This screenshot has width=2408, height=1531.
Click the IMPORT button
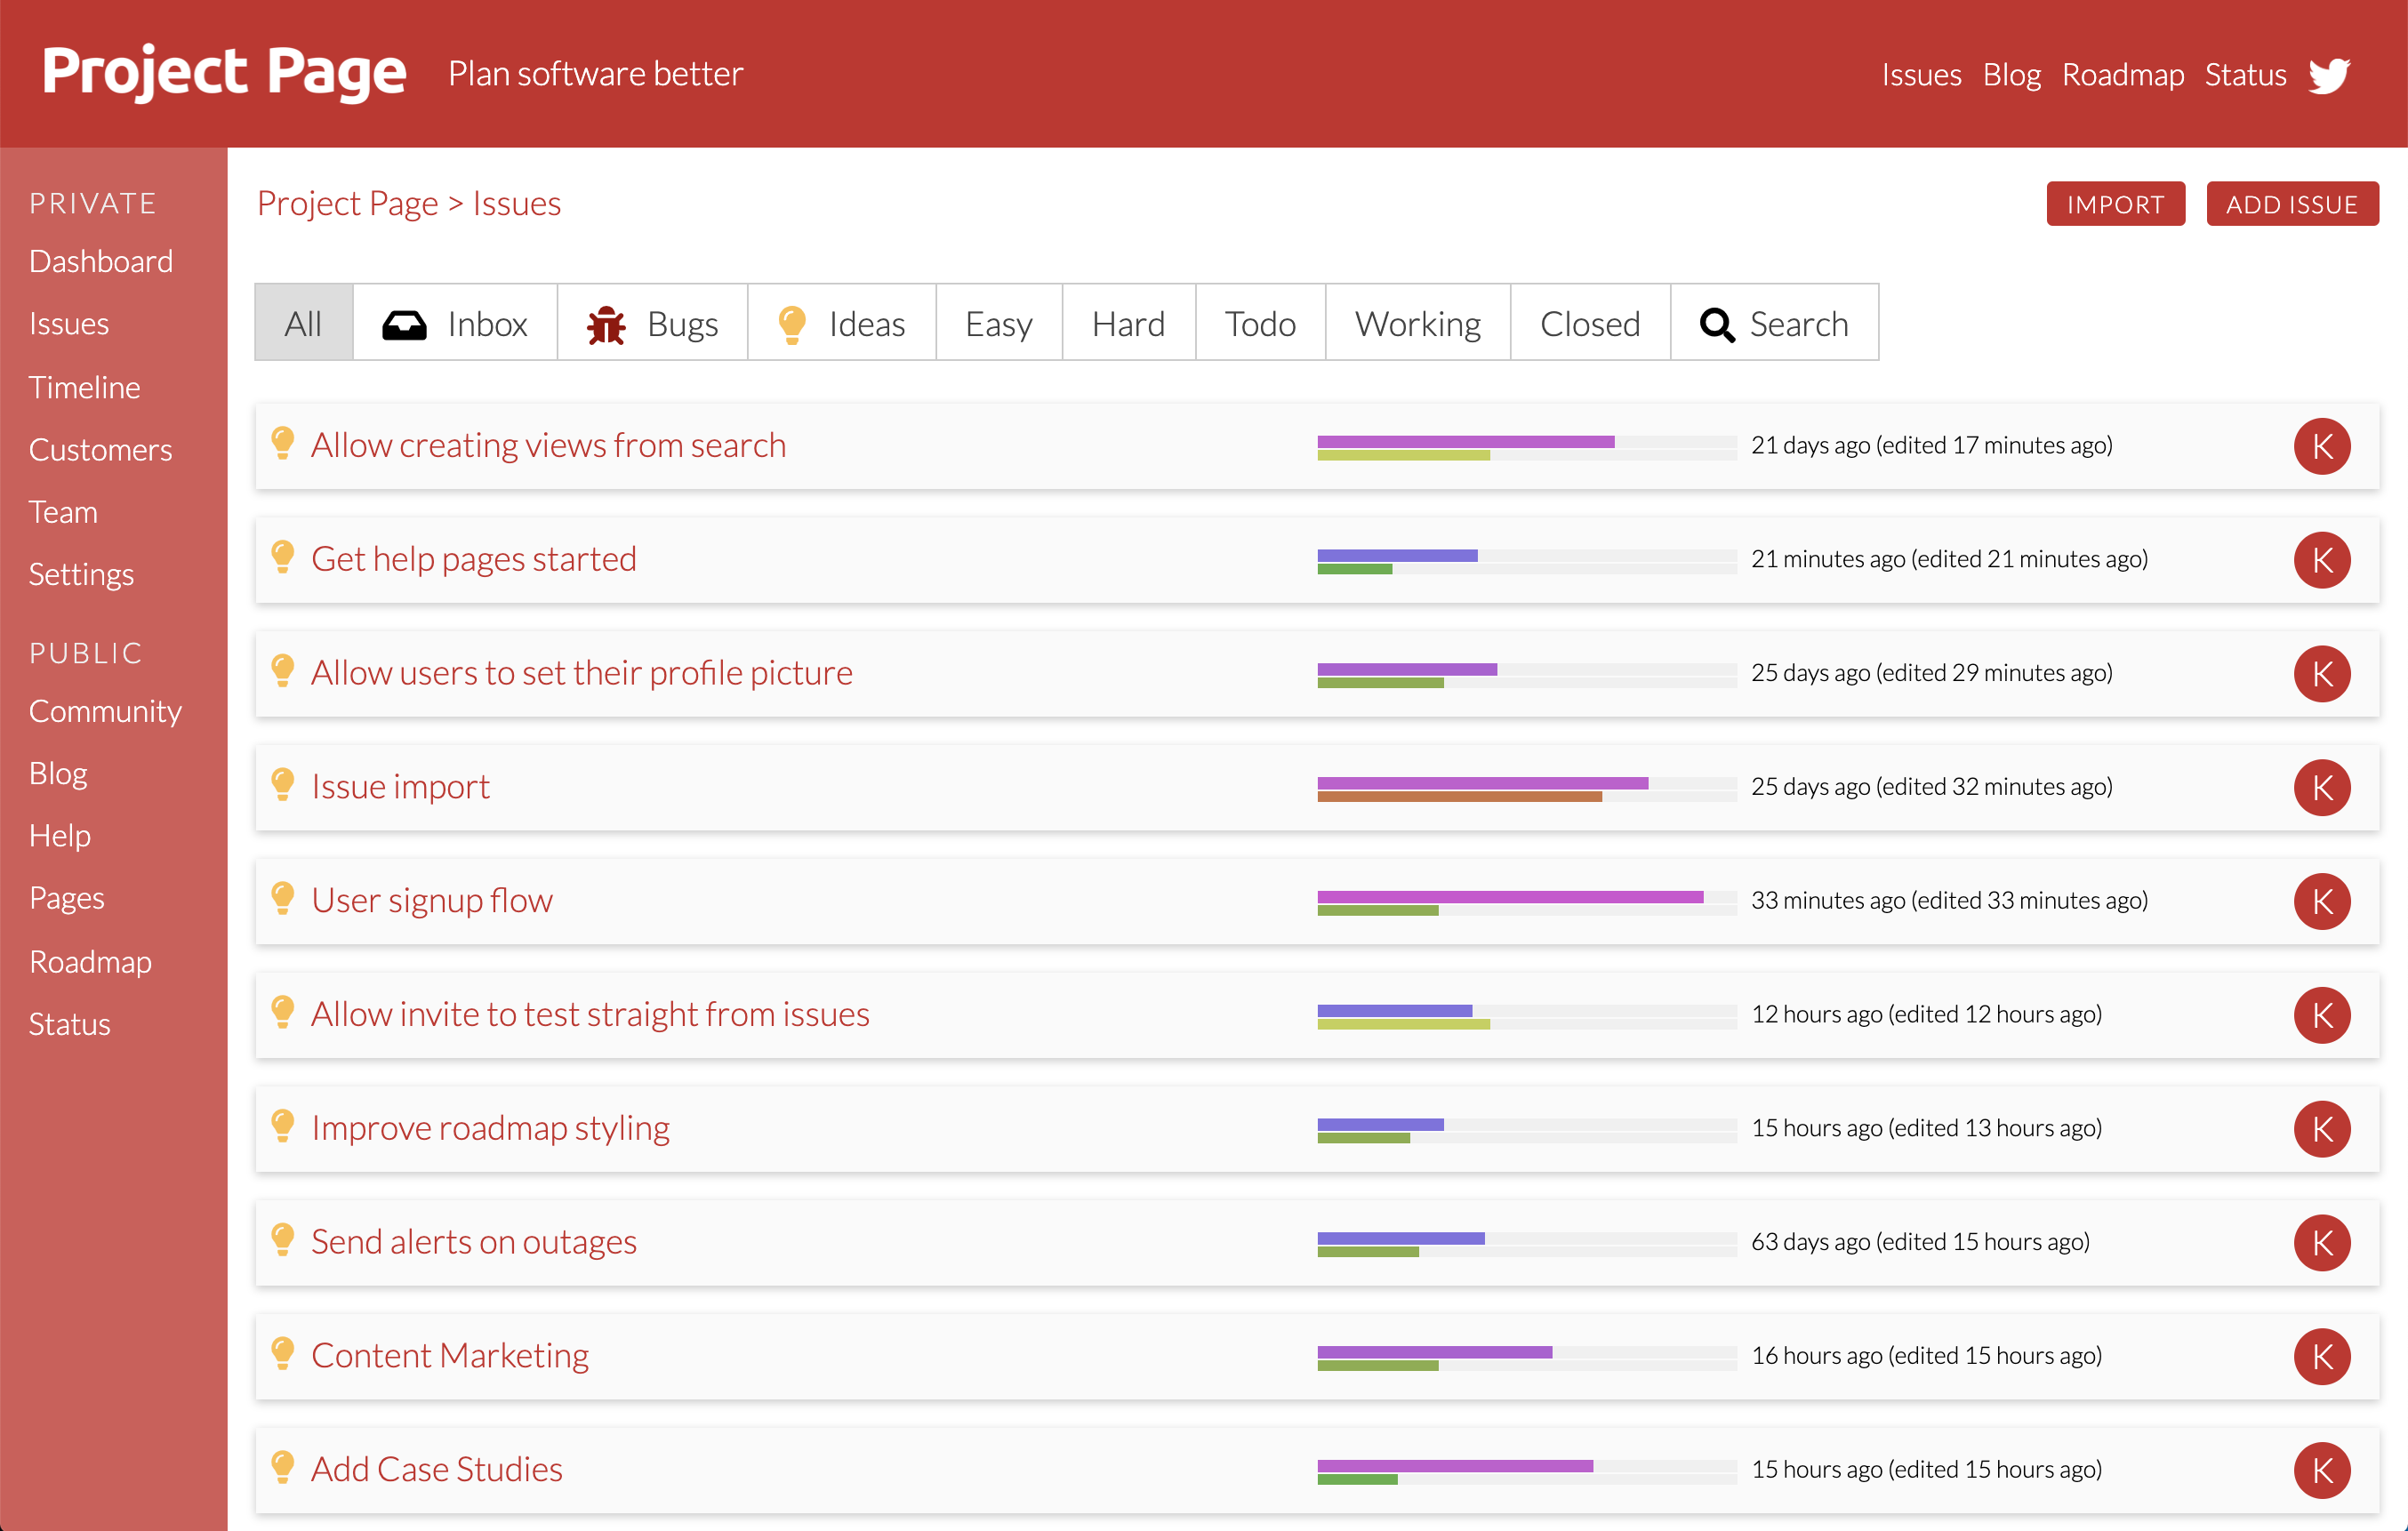coord(2115,204)
